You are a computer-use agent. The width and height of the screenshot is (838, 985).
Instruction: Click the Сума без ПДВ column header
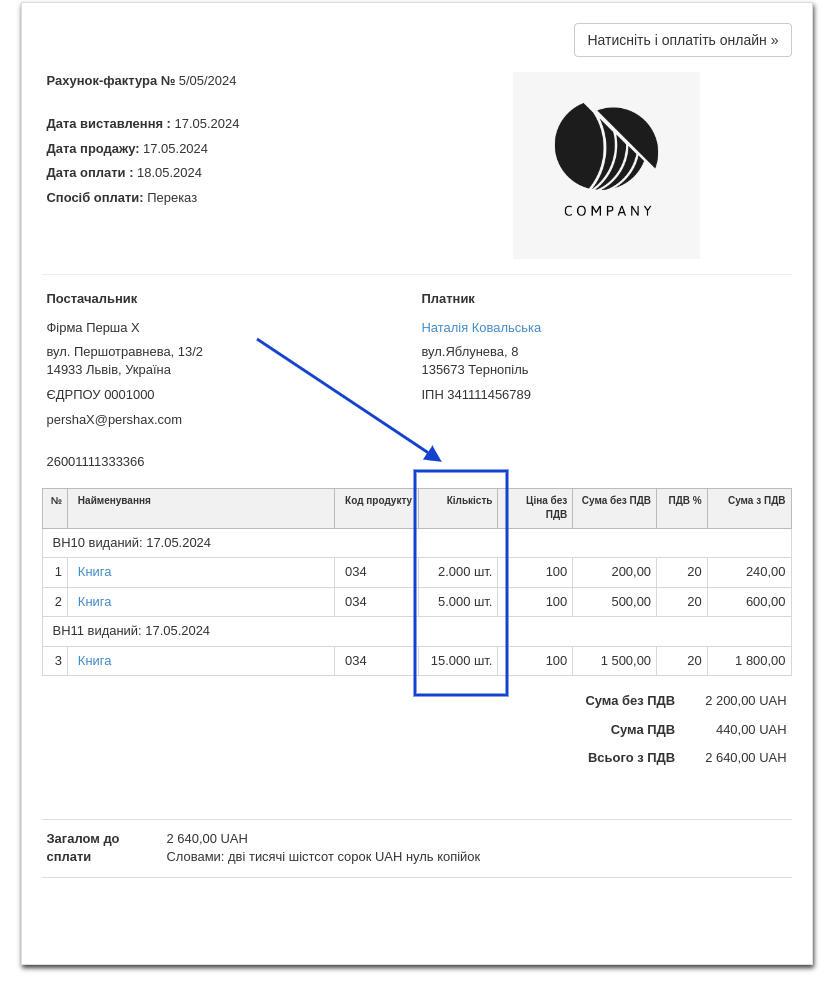615,501
